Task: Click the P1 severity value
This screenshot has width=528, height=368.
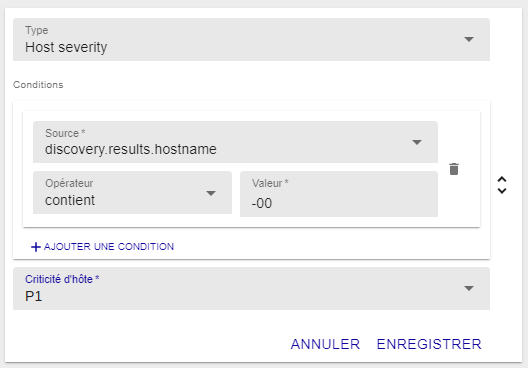Action: click(x=34, y=296)
